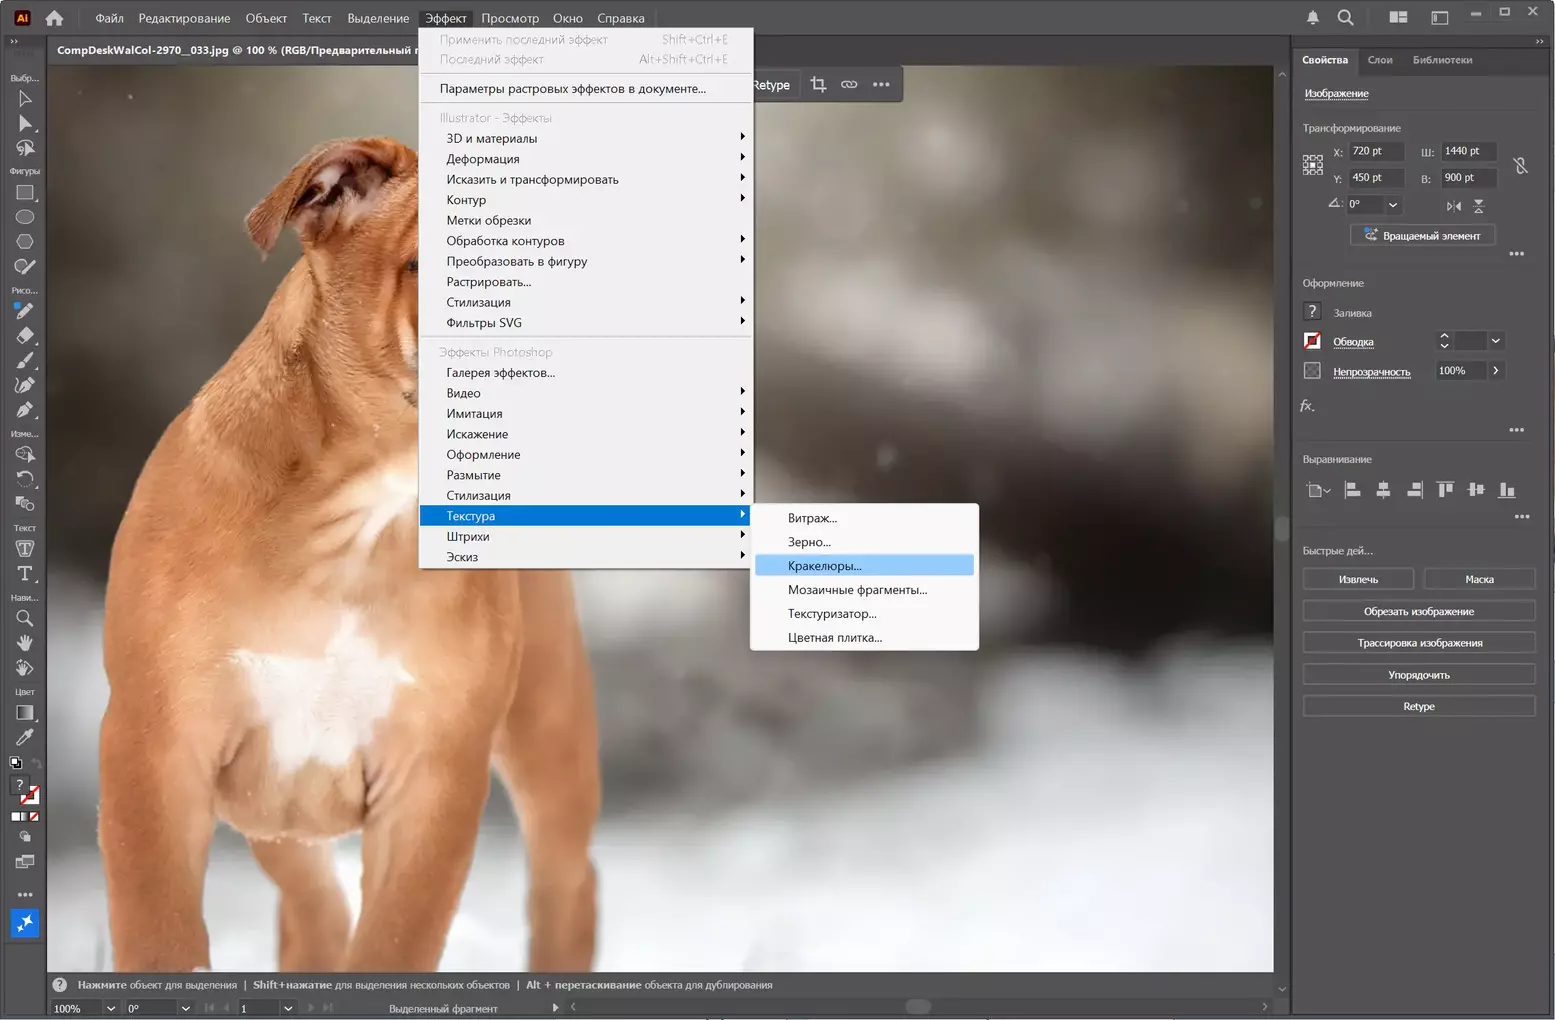Select the Eraser tool
The image size is (1555, 1020).
tap(25, 336)
